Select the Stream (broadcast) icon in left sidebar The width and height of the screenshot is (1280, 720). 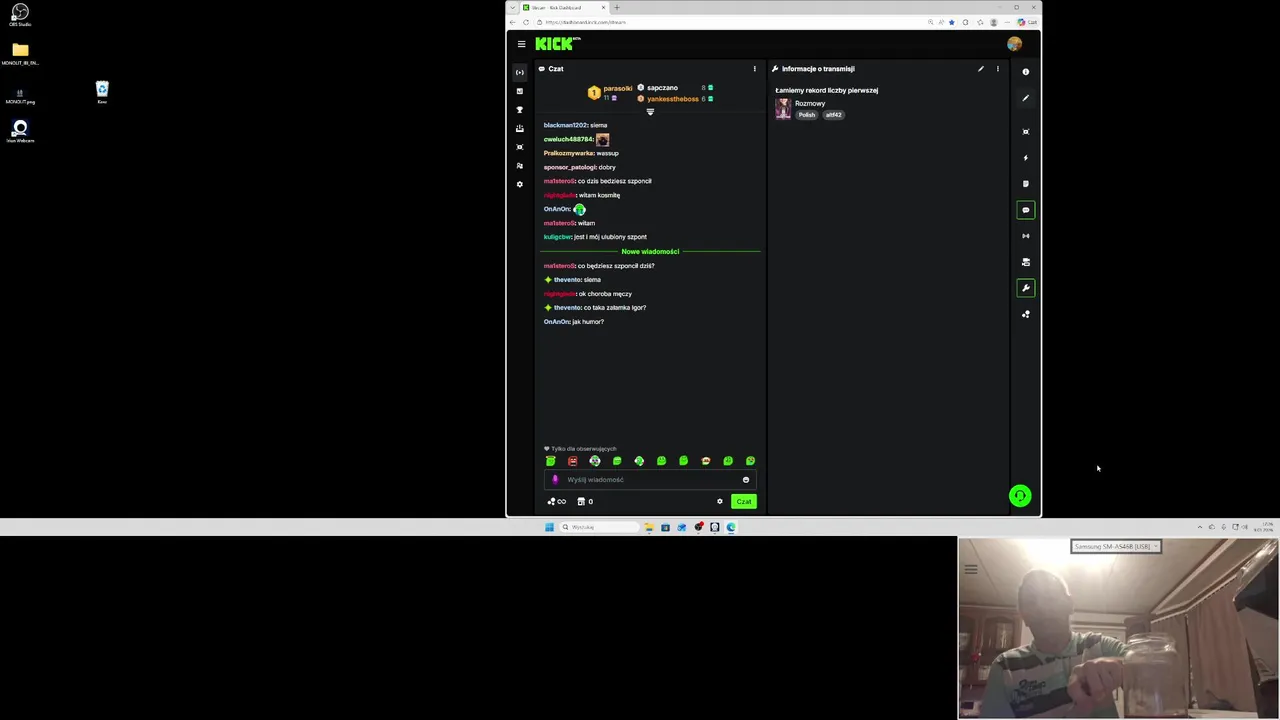click(x=519, y=72)
